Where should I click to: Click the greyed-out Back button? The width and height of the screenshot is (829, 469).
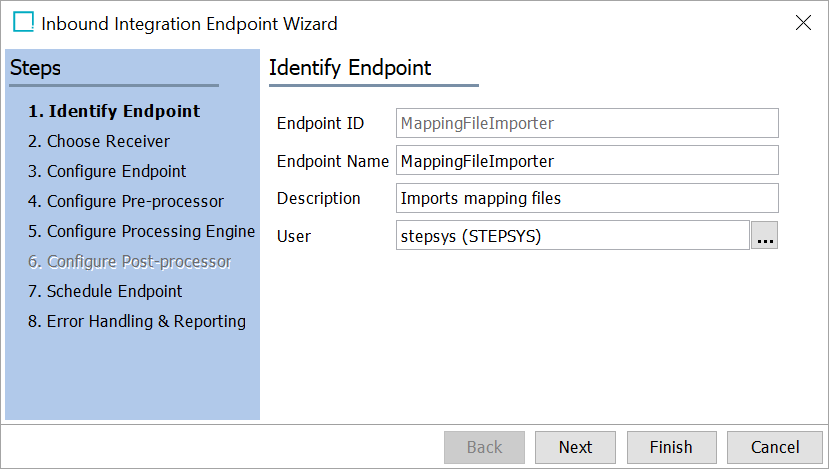(x=484, y=447)
